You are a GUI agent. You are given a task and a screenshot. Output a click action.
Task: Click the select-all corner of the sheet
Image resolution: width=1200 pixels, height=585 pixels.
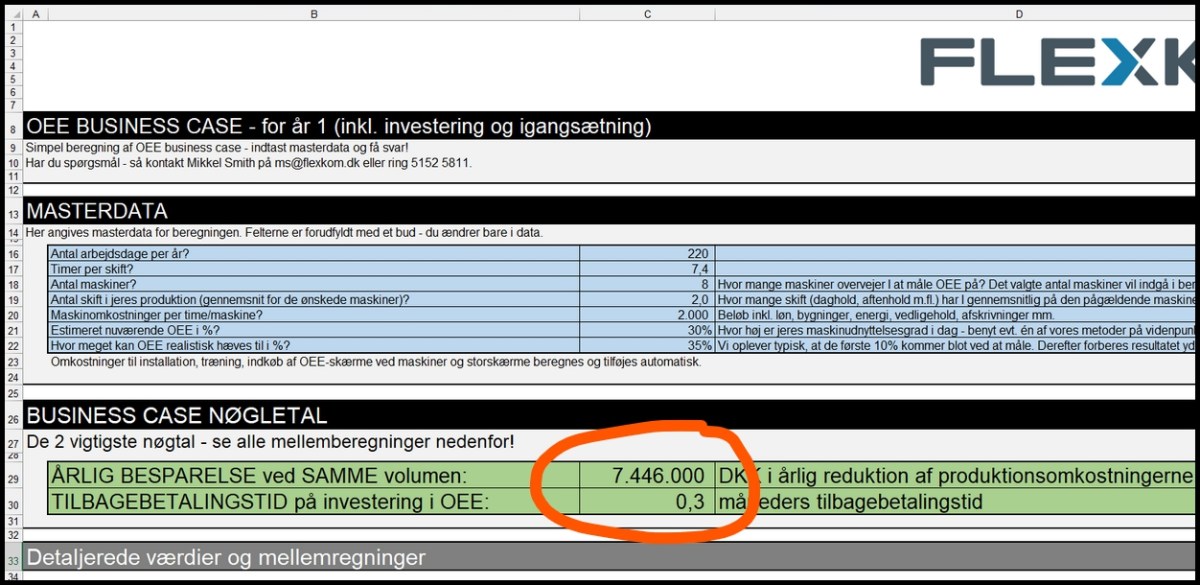click(x=13, y=14)
